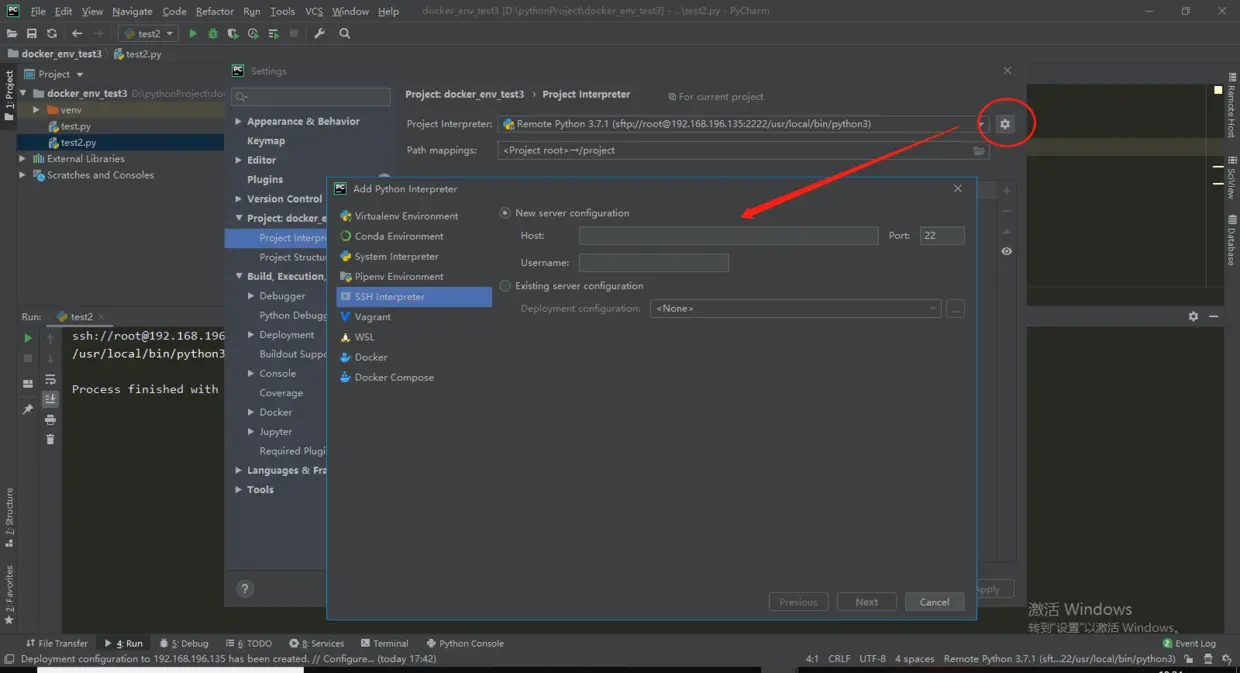Select New server configuration radio button
Viewport: 1240px width, 673px height.
pos(505,213)
